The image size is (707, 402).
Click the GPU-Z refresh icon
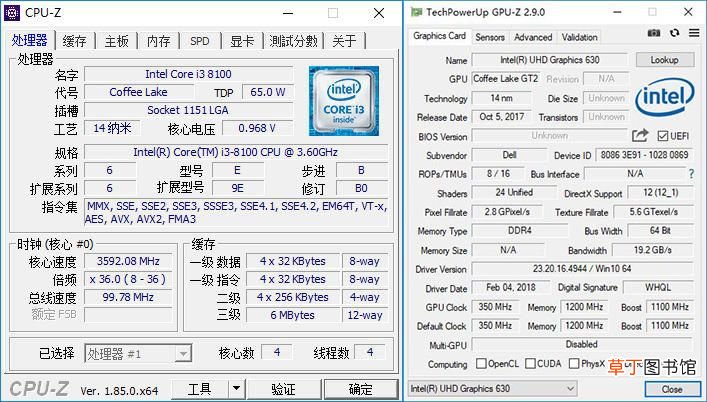(x=675, y=33)
